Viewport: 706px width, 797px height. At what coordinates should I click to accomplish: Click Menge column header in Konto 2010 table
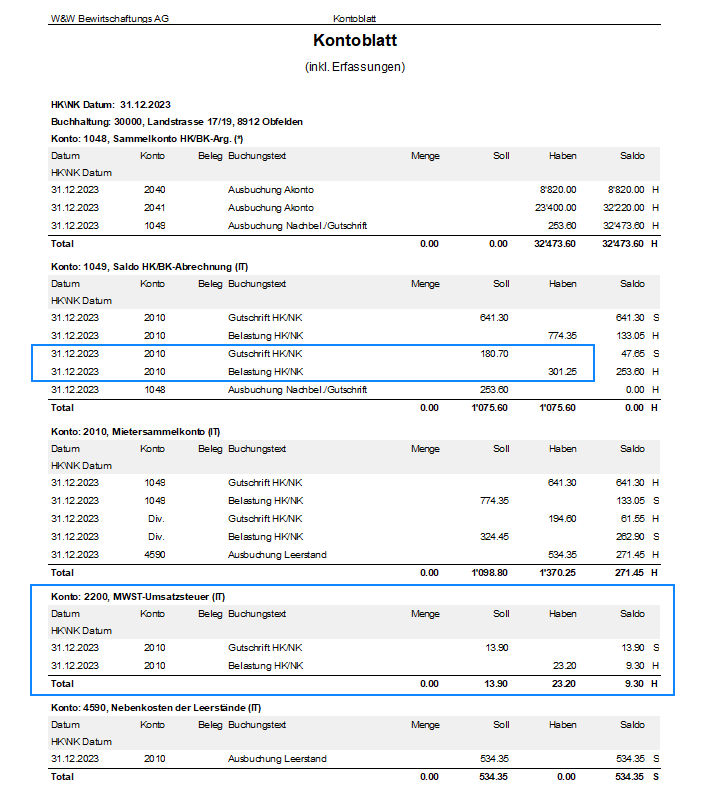(425, 449)
